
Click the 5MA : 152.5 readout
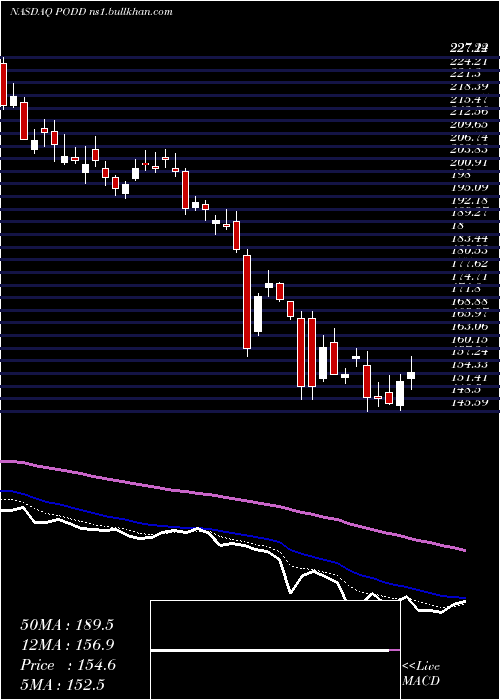pos(64,684)
